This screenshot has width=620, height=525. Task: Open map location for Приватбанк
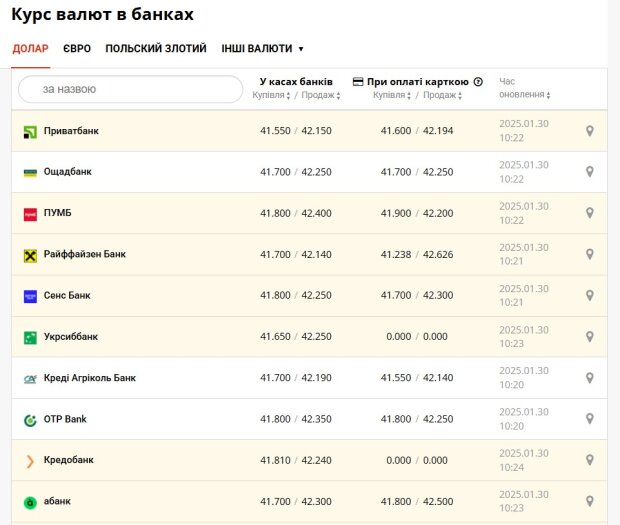(x=589, y=131)
